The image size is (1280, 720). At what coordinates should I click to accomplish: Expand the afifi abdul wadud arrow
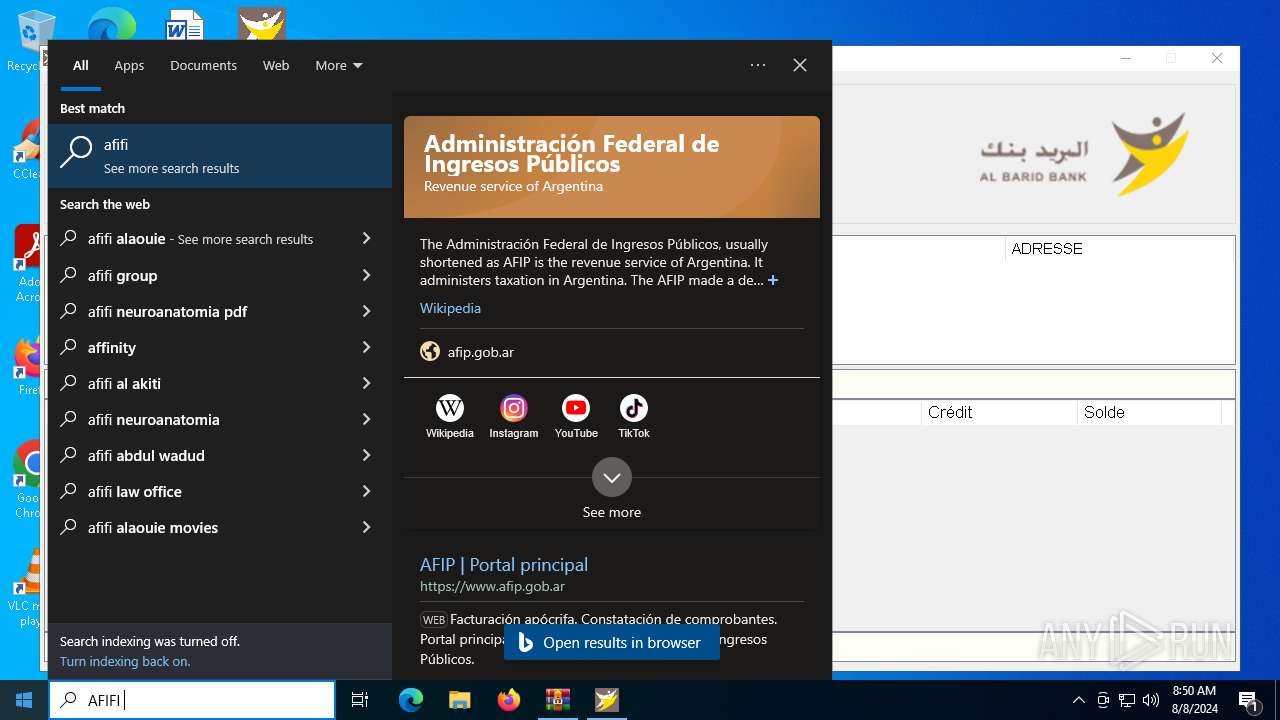click(366, 455)
